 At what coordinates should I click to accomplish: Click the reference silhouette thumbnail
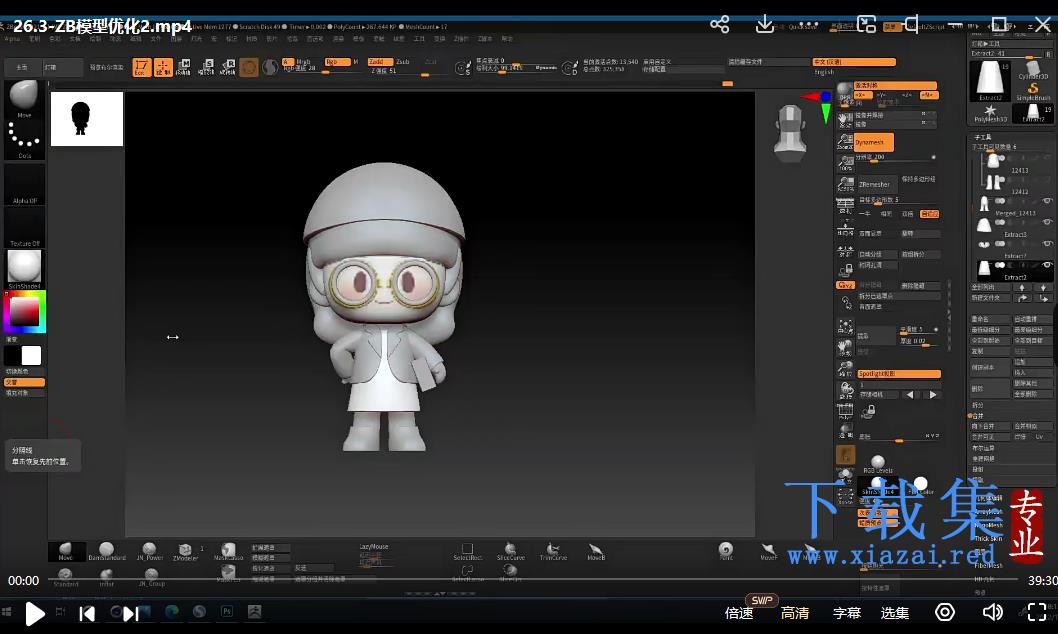point(87,119)
